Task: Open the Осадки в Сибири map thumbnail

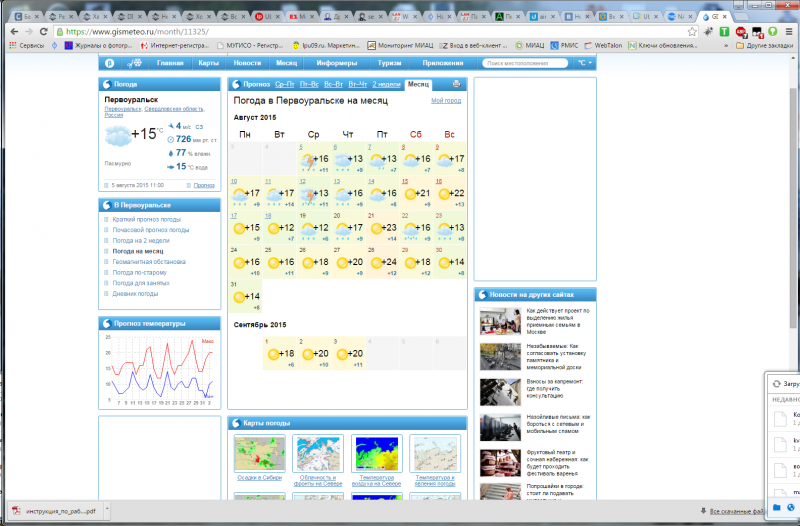Action: (x=259, y=454)
